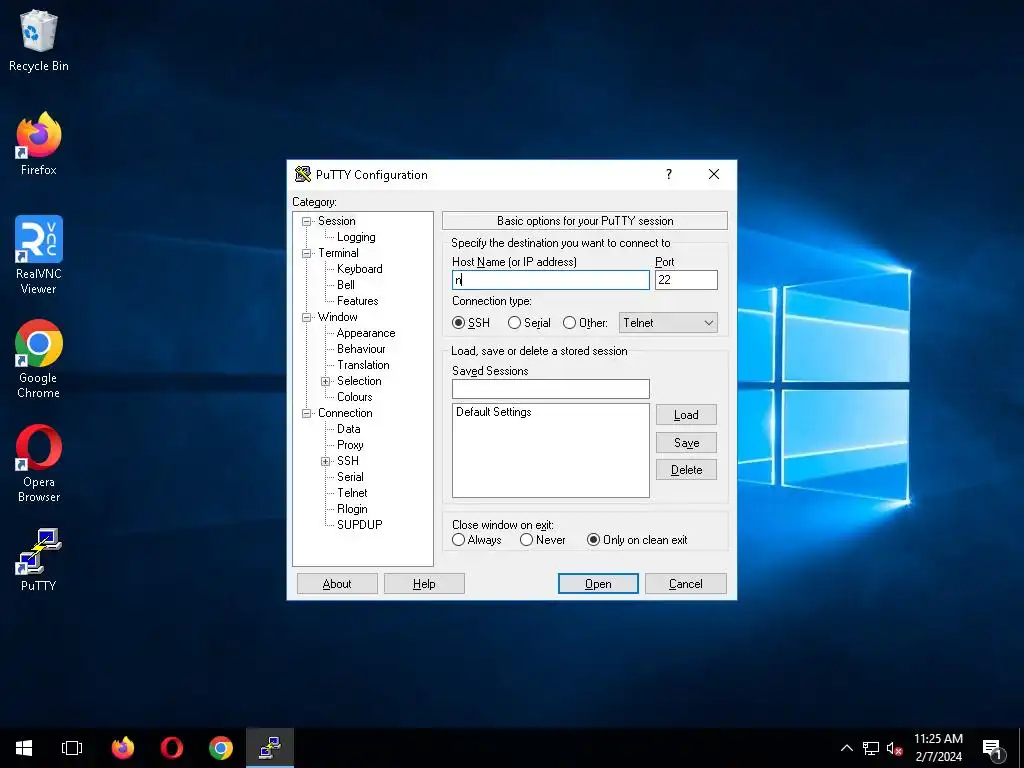Expand the SSH tree node

325,462
